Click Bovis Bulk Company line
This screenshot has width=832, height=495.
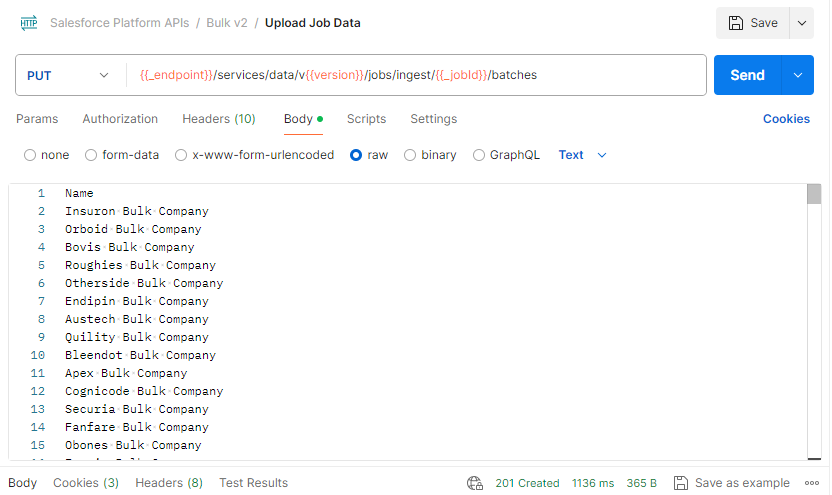pos(129,247)
